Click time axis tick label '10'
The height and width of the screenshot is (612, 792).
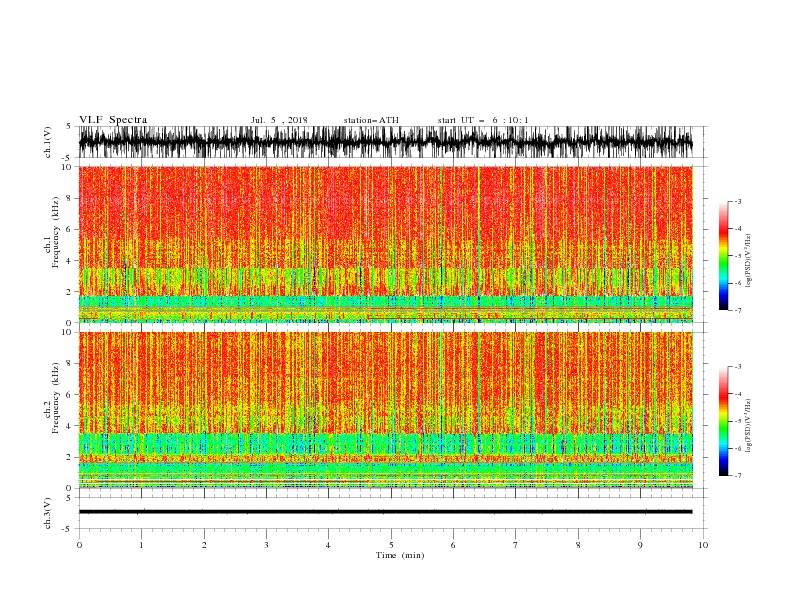coord(703,545)
